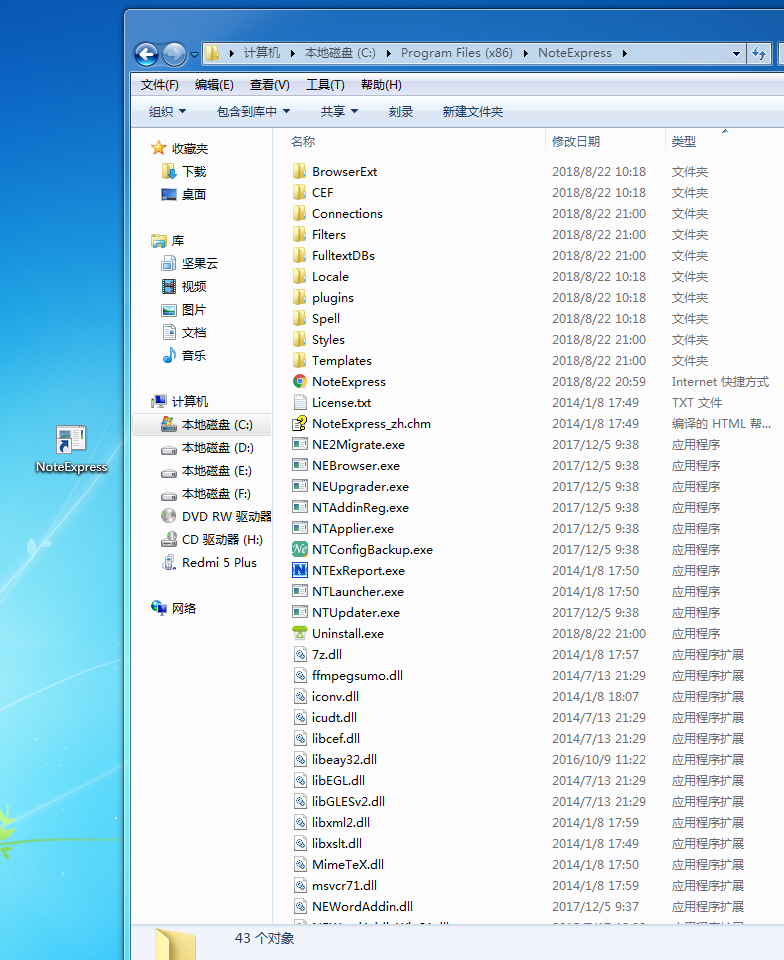Select 本地磁盘 (F:) drive
784x960 pixels.
click(206, 493)
